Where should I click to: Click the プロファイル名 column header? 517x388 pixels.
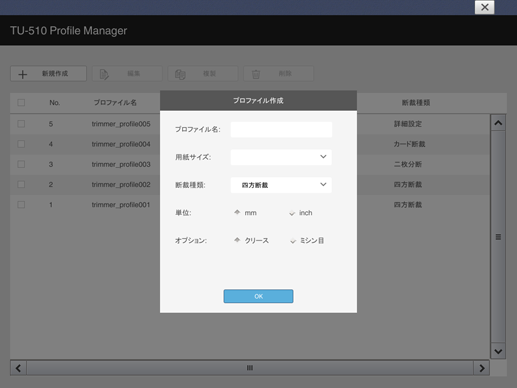[x=115, y=103]
